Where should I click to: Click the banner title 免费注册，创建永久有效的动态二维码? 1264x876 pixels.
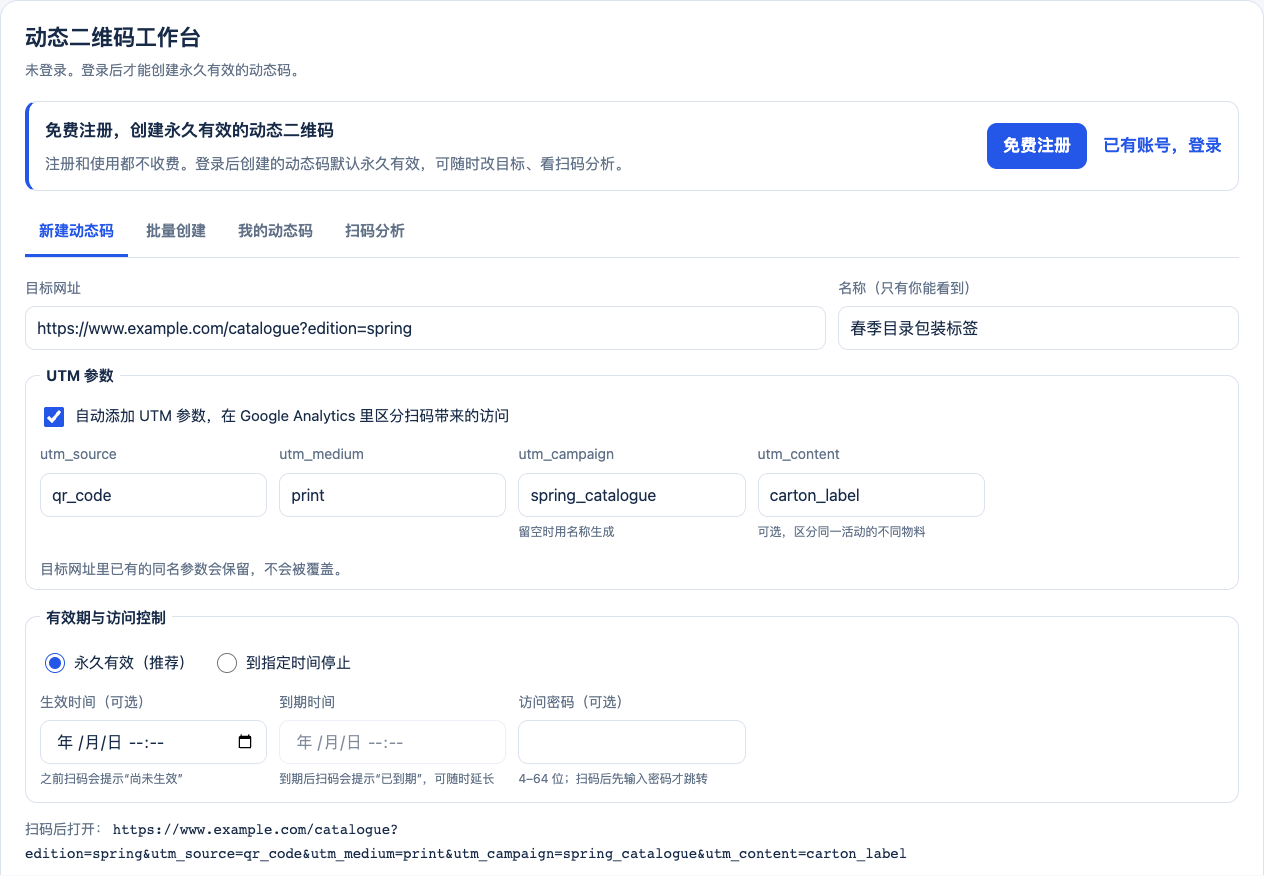point(189,131)
